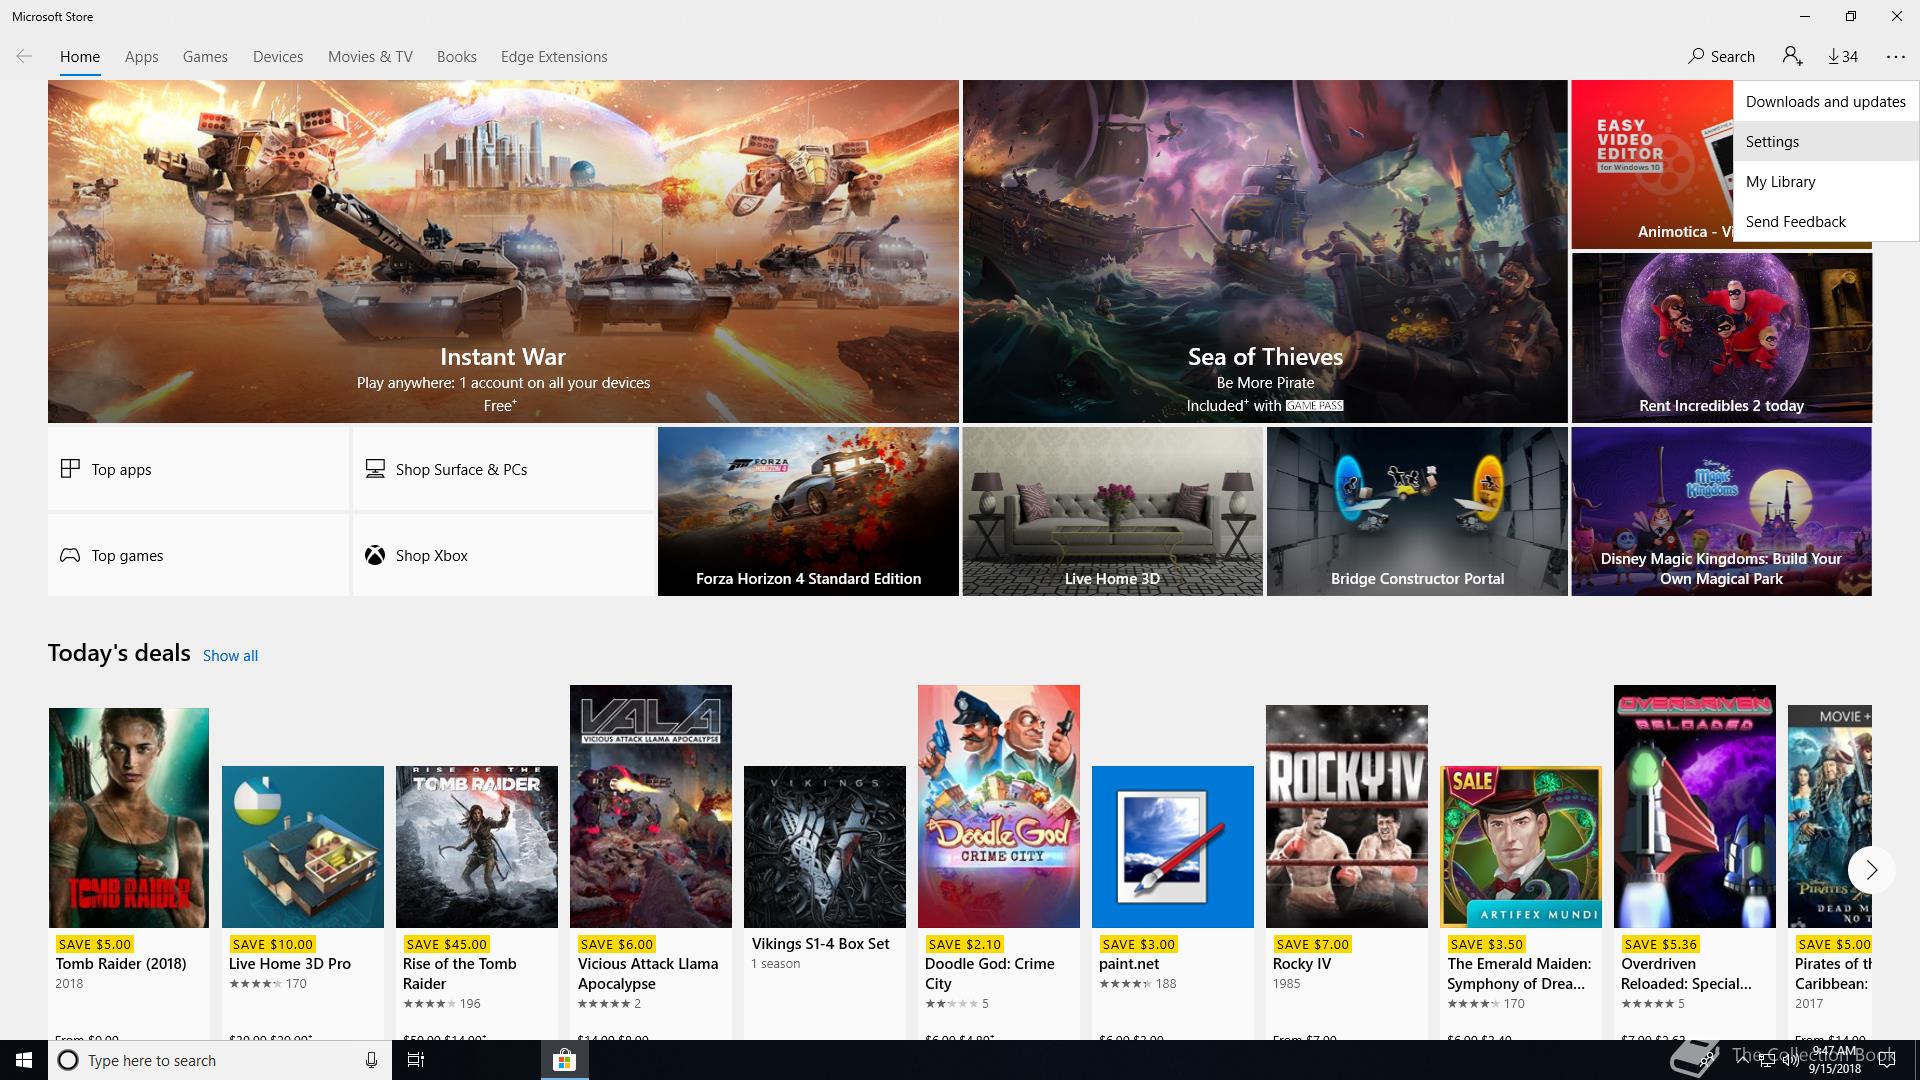Open the Top games tile
Viewport: 1920px width, 1080px height.
(x=198, y=555)
